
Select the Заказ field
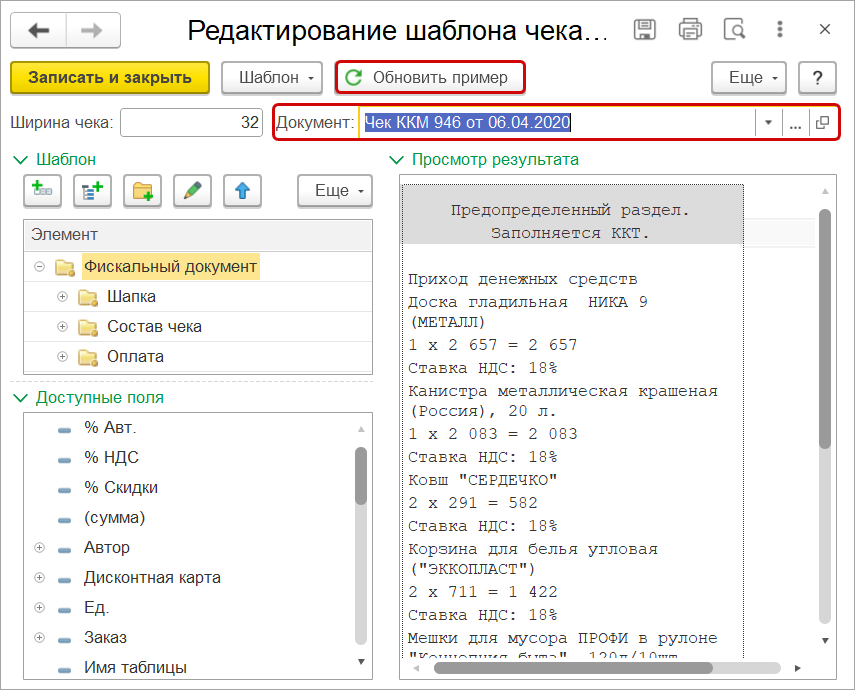coord(105,638)
